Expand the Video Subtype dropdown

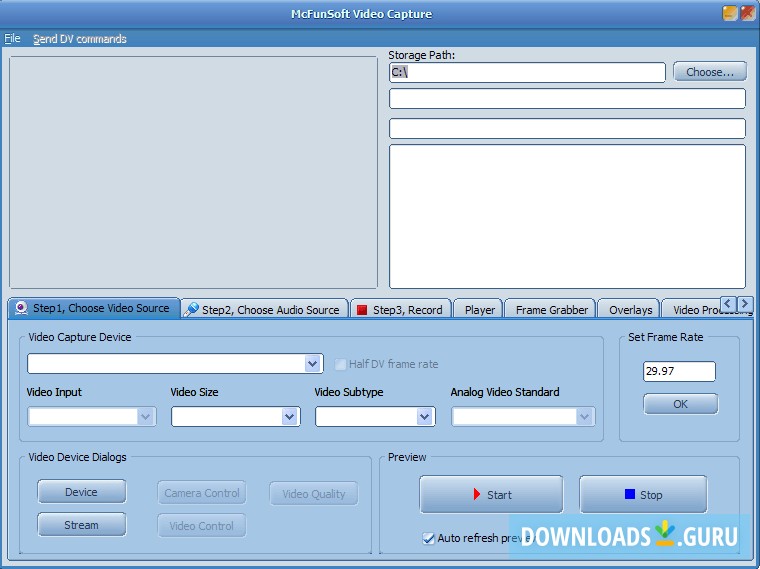[x=425, y=416]
